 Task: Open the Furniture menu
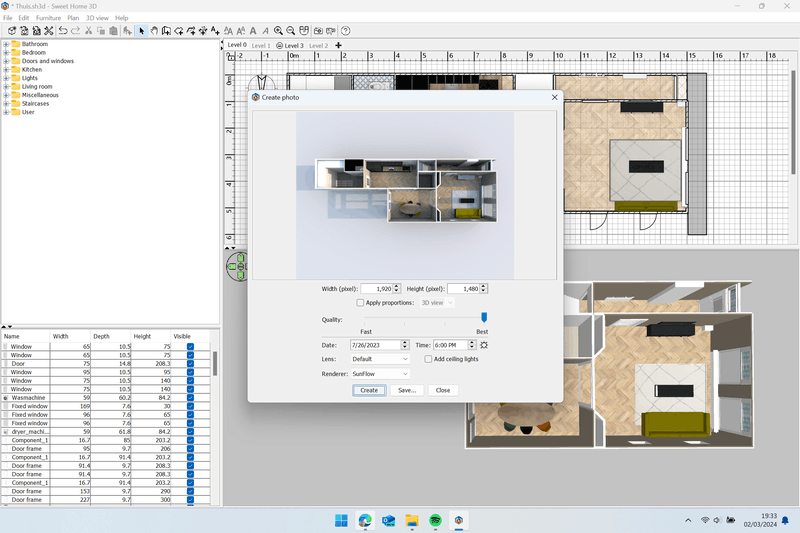(48, 18)
